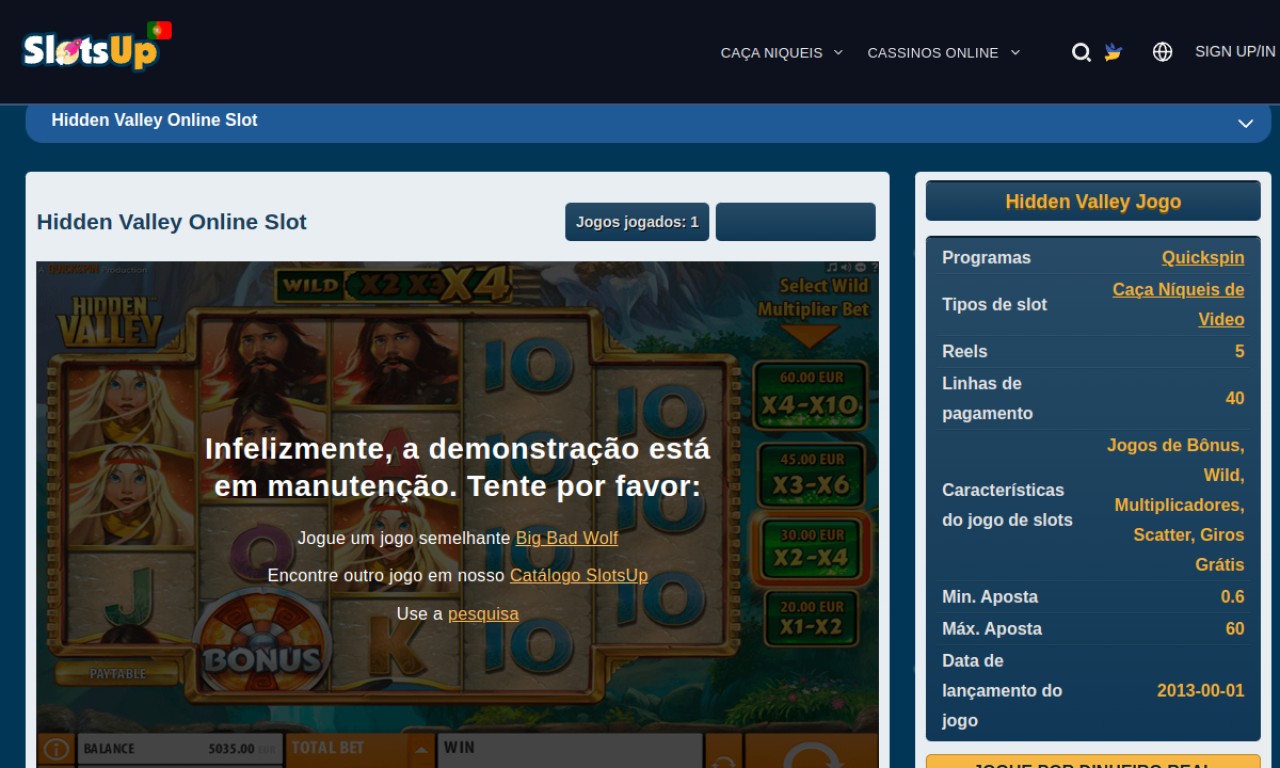Click the blank button beside Jogos jogados

795,222
